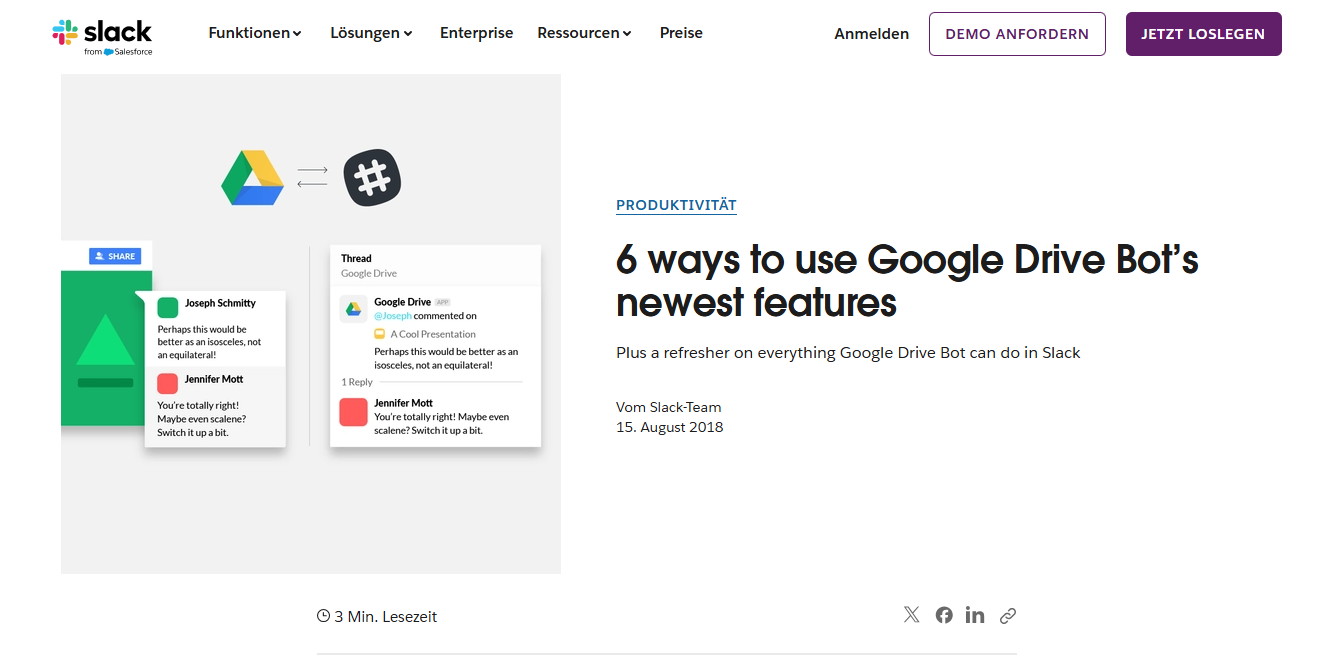Click Anmelden to sign in
This screenshot has width=1322, height=660.
pos(872,34)
